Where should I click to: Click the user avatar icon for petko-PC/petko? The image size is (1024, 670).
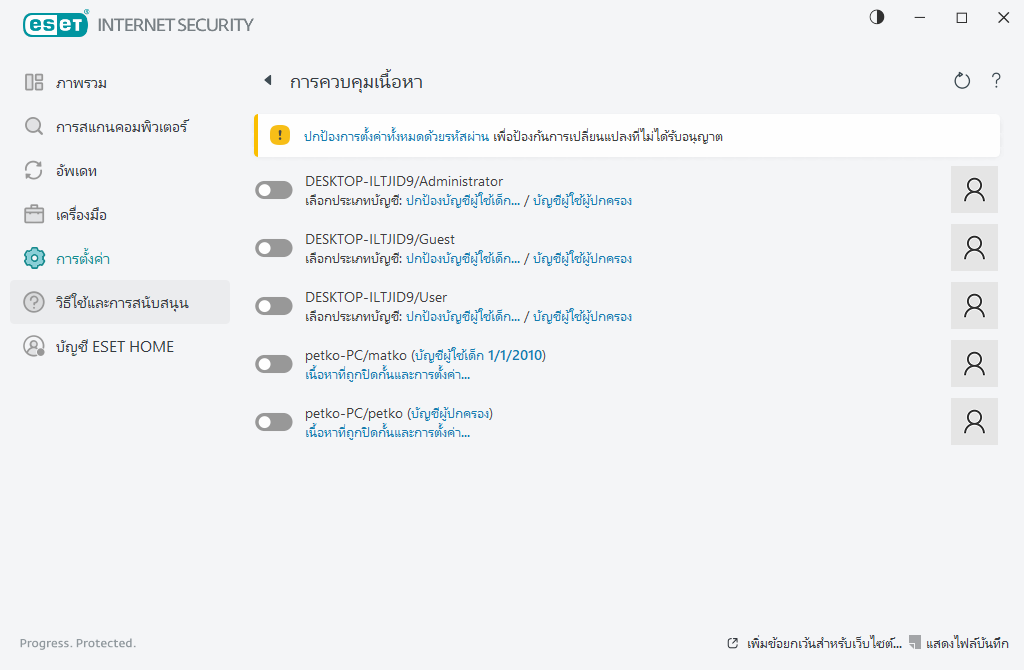[x=974, y=422]
